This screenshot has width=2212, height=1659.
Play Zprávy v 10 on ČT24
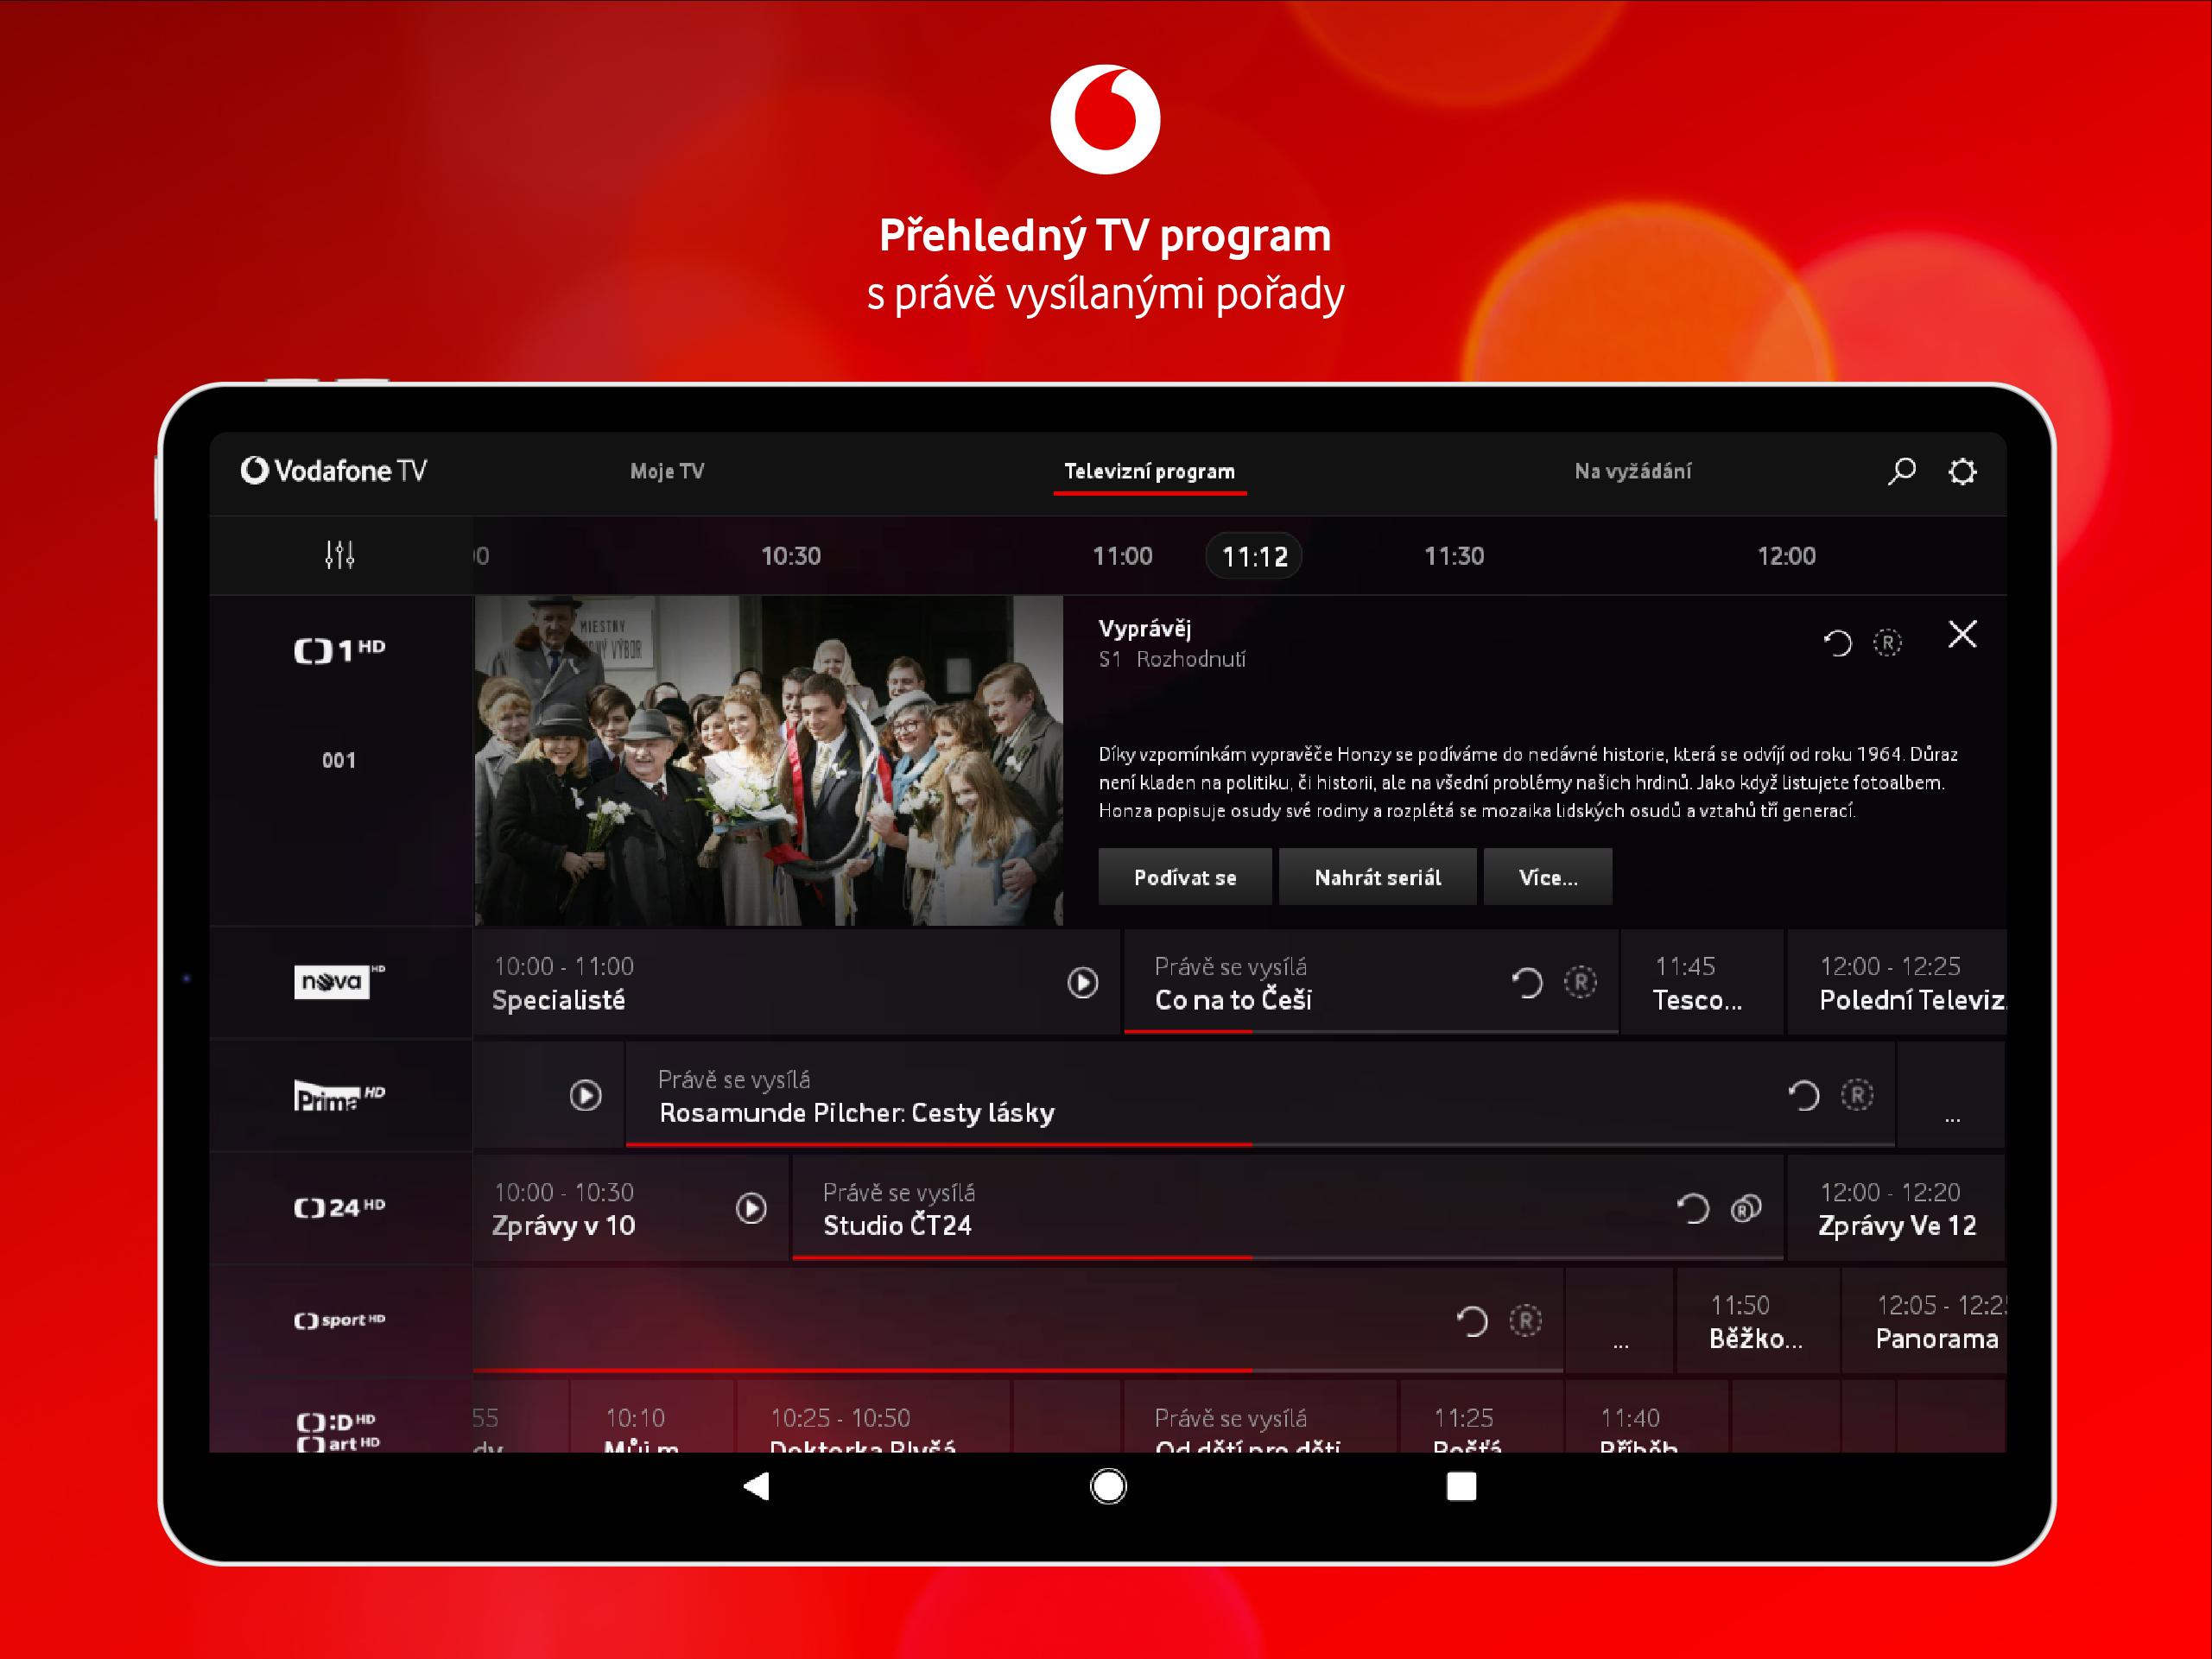751,1209
